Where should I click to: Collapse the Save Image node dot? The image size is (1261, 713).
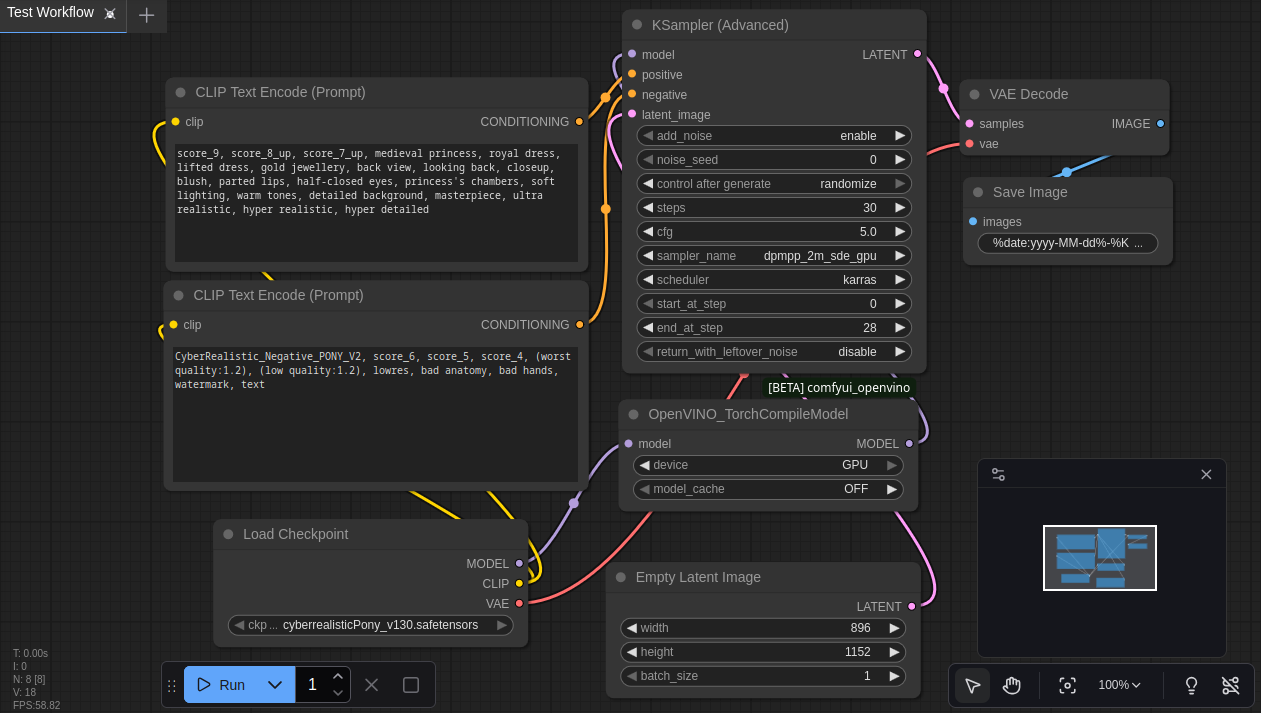978,192
